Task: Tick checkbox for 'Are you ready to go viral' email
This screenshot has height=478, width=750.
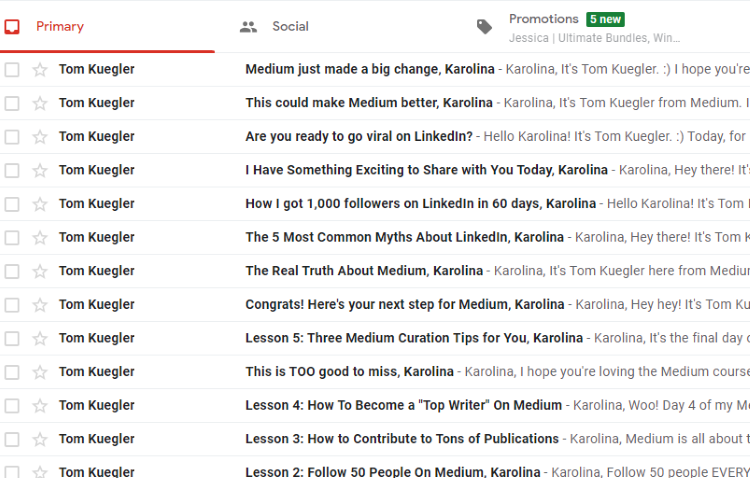Action: (x=12, y=137)
